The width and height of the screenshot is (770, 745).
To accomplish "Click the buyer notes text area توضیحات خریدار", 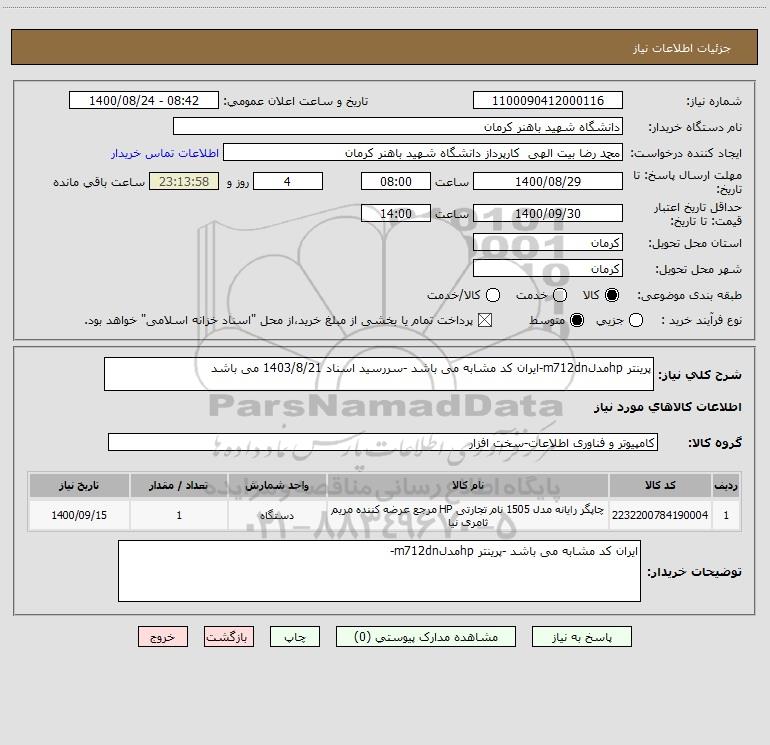I will pyautogui.click(x=379, y=571).
